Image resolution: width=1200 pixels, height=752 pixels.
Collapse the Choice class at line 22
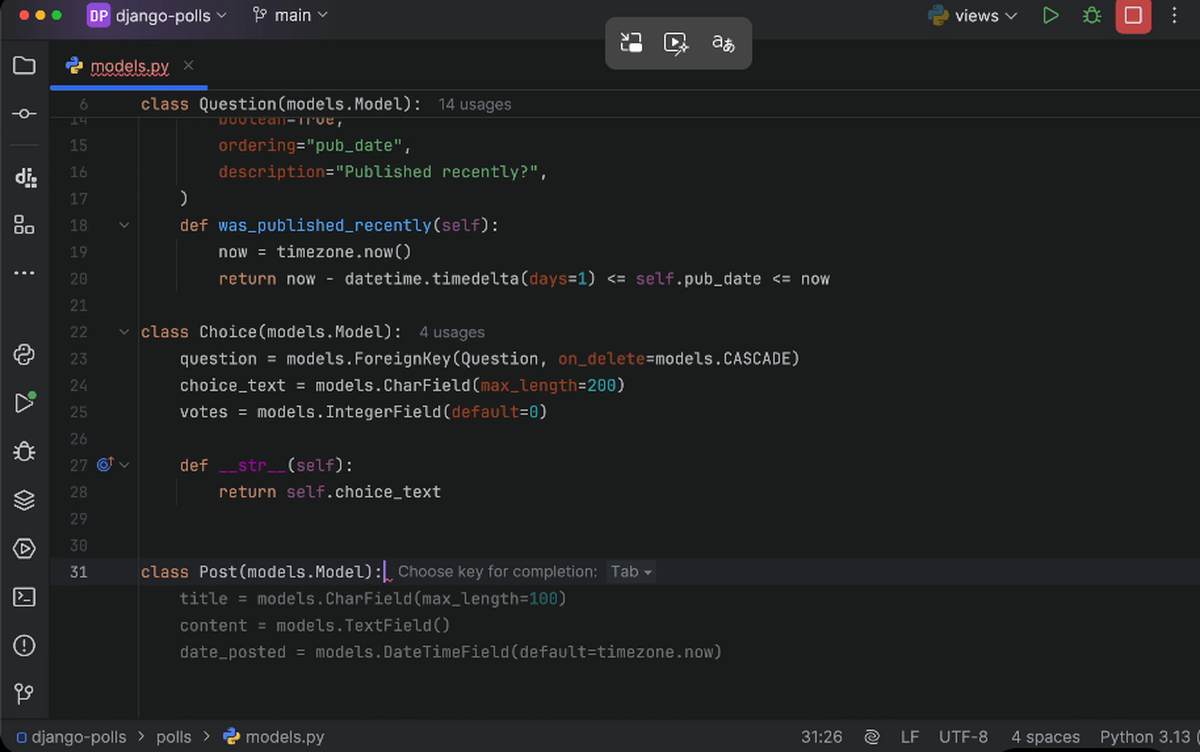coord(124,331)
